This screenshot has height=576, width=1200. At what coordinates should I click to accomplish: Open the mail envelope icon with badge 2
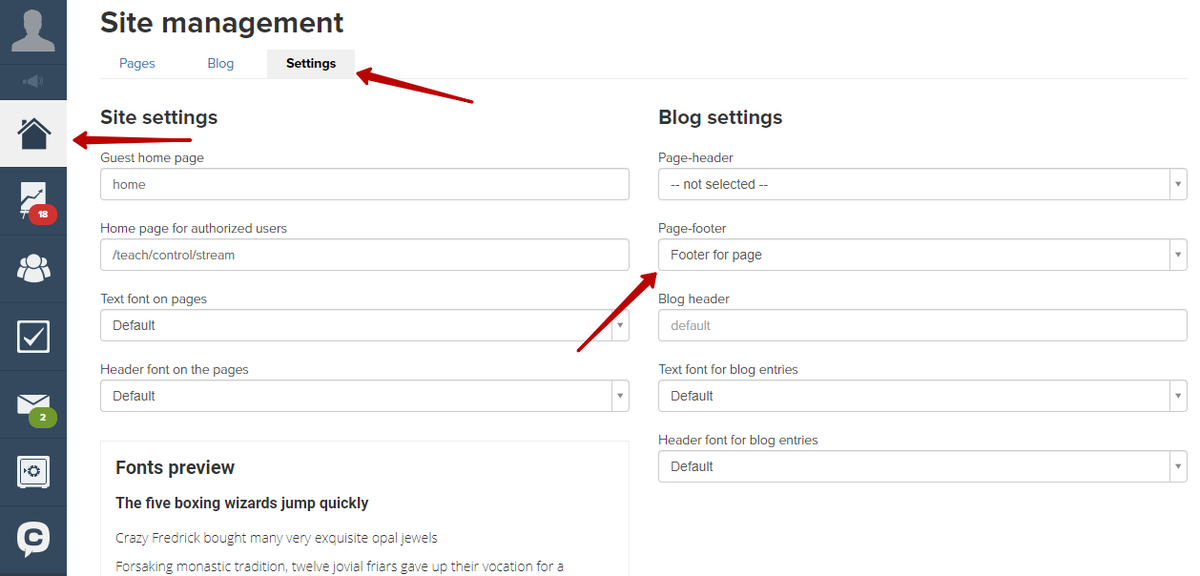coord(35,406)
